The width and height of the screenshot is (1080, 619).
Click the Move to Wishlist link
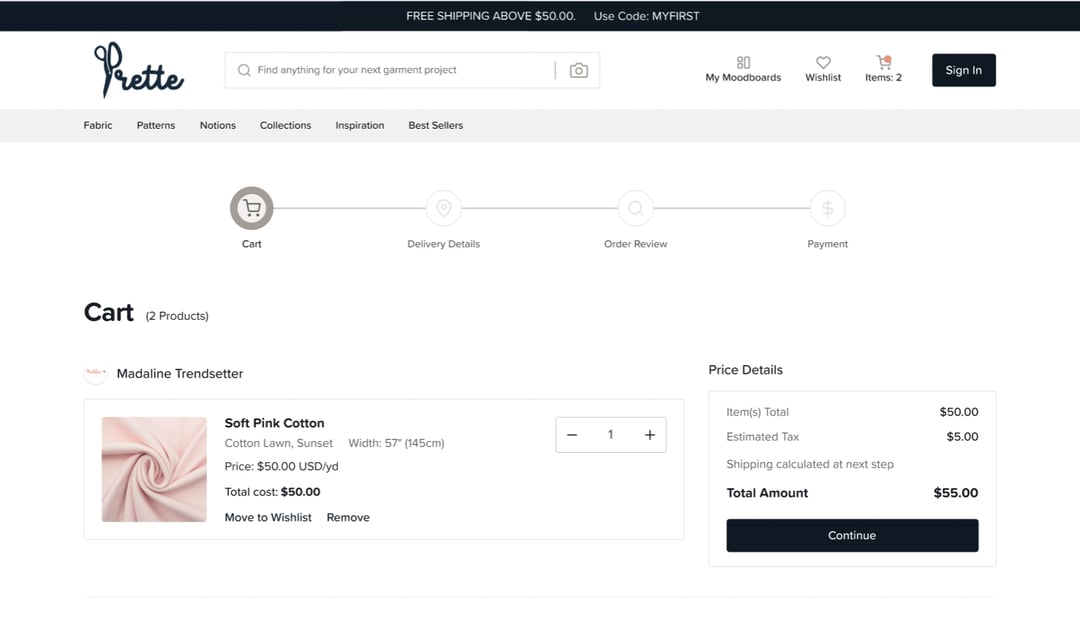tap(268, 518)
